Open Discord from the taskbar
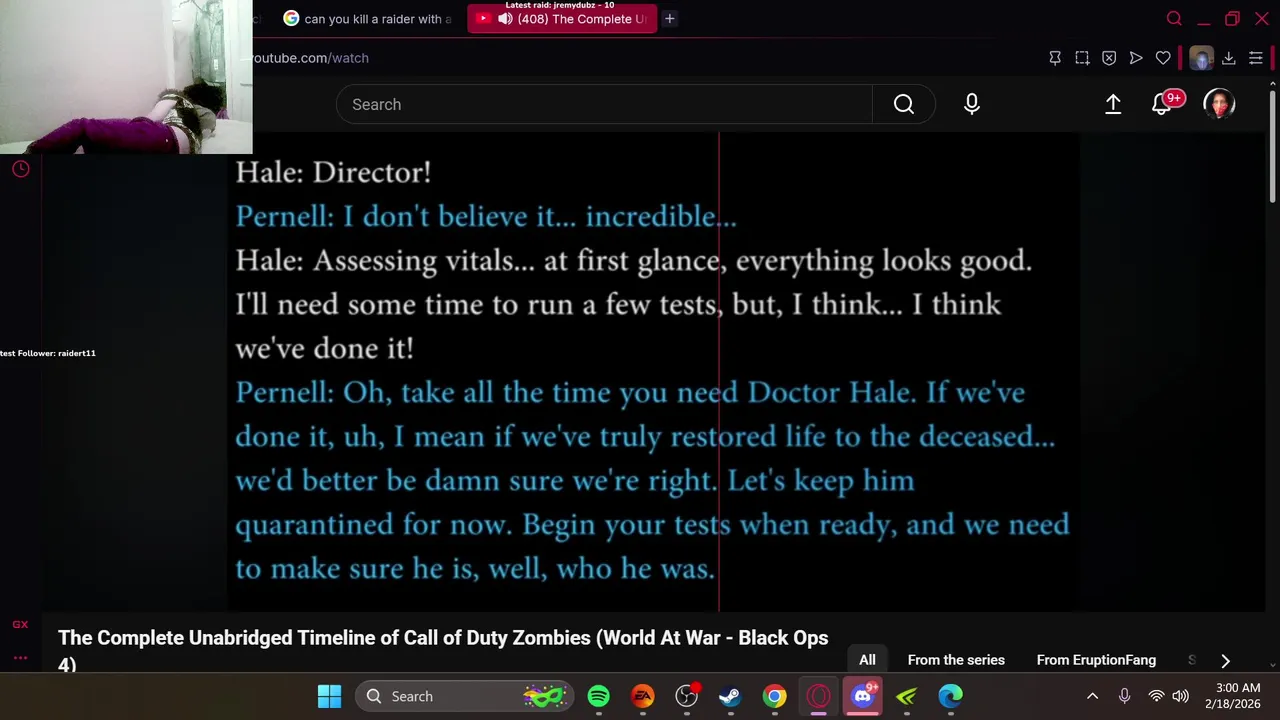Image resolution: width=1280 pixels, height=720 pixels. (863, 696)
